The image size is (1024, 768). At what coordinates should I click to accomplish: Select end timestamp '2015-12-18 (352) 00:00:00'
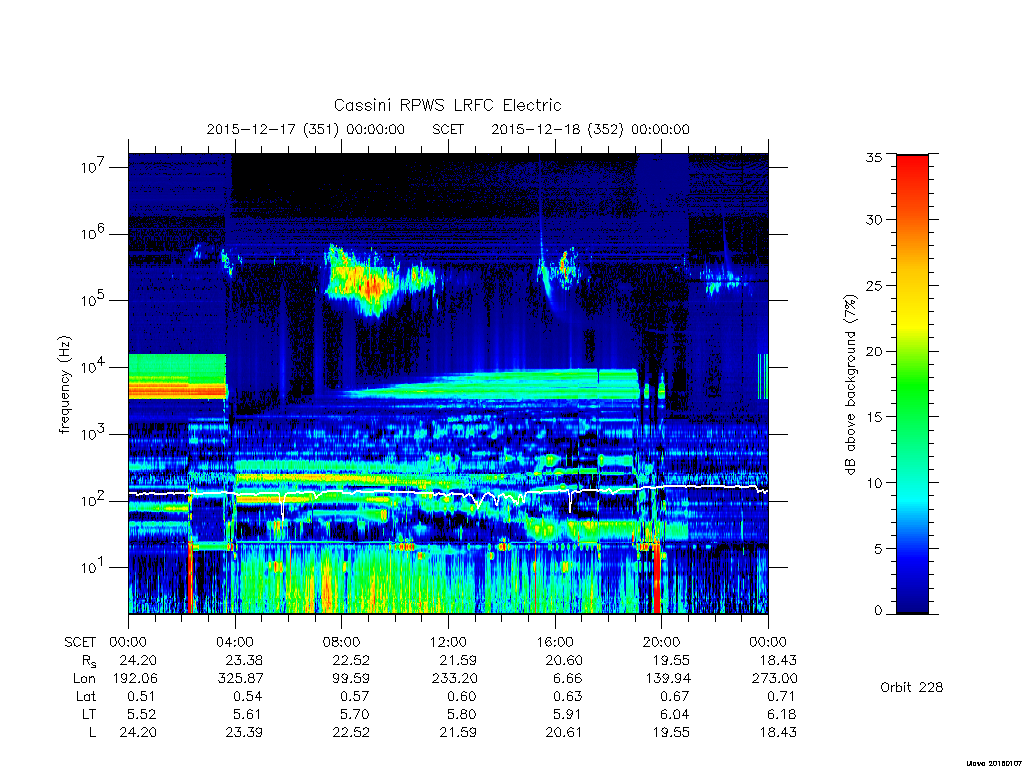(590, 129)
